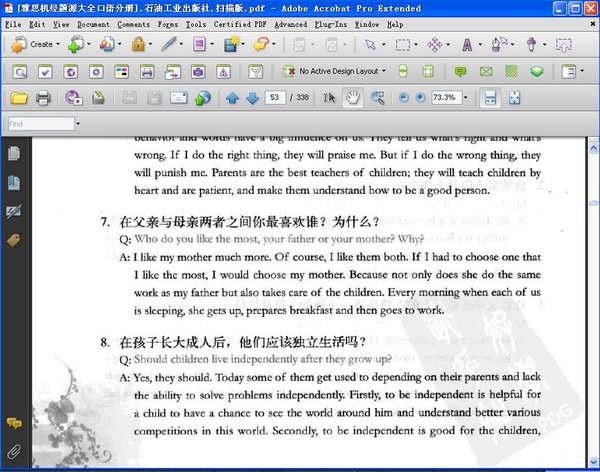Select the dashed rectangle selection tool

tap(403, 45)
